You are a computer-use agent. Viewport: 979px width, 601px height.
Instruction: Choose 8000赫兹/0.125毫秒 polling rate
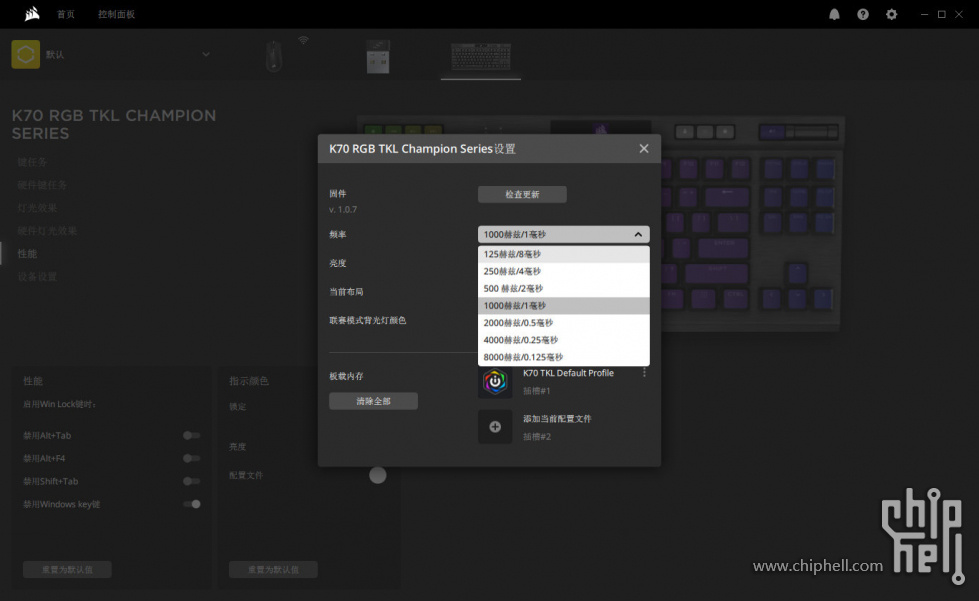pos(563,357)
